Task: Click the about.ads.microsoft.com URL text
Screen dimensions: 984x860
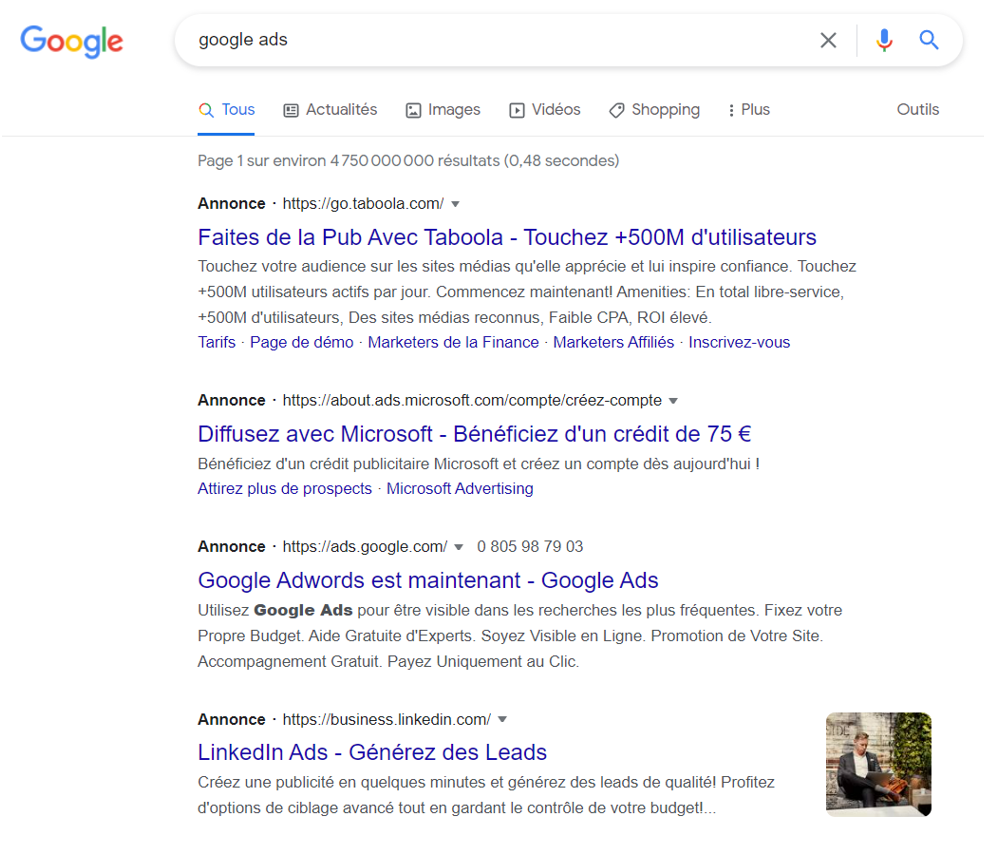Action: click(472, 400)
